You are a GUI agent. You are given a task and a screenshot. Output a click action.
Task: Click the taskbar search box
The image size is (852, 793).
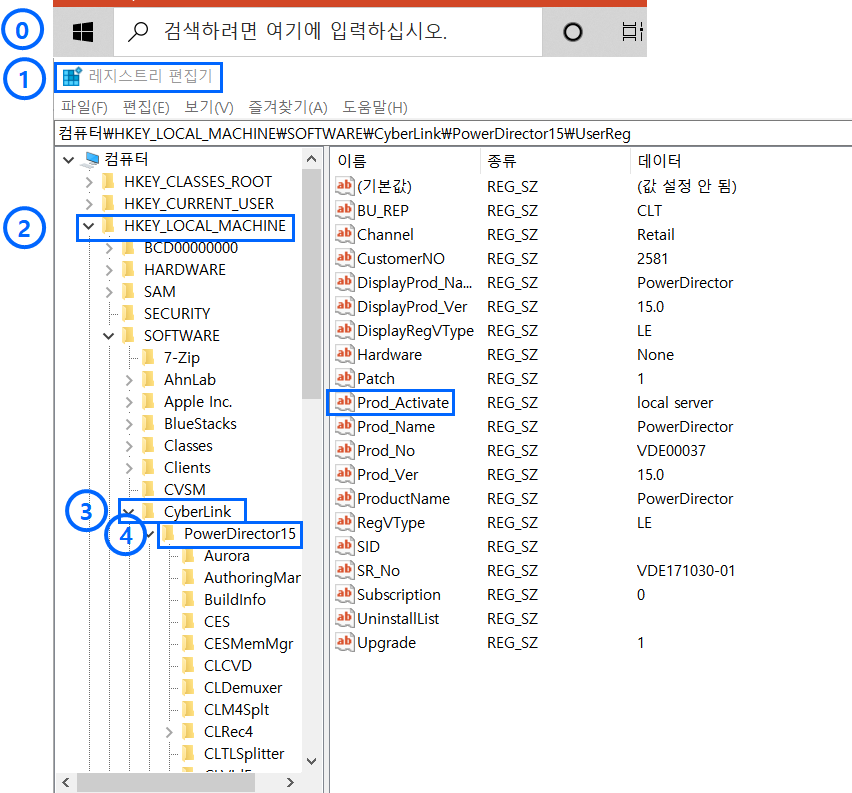[328, 32]
